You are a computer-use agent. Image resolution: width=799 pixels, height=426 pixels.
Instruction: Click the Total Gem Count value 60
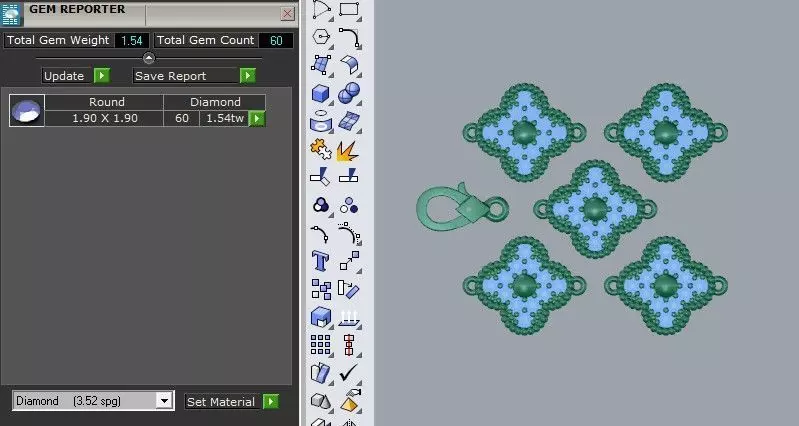pos(276,40)
